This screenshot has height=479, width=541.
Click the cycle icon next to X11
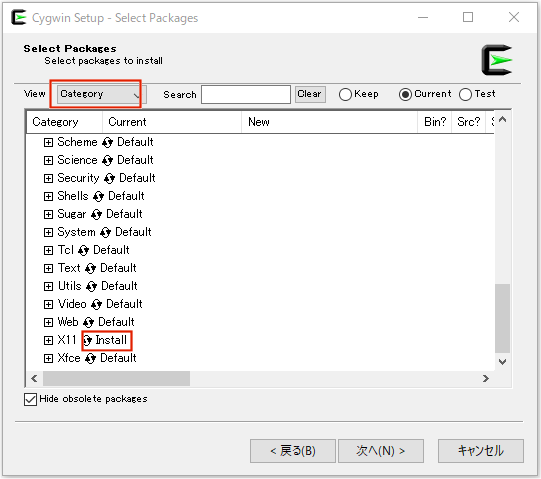88,340
